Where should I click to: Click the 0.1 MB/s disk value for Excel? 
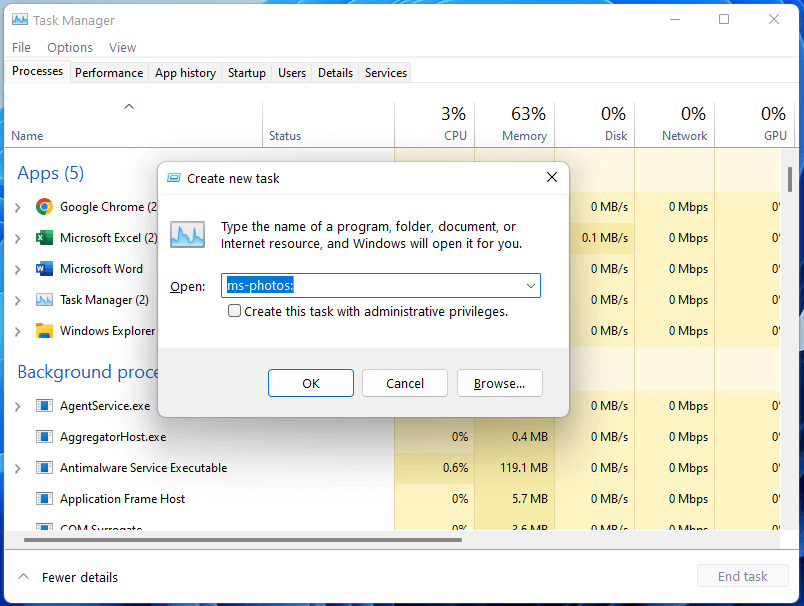(605, 238)
